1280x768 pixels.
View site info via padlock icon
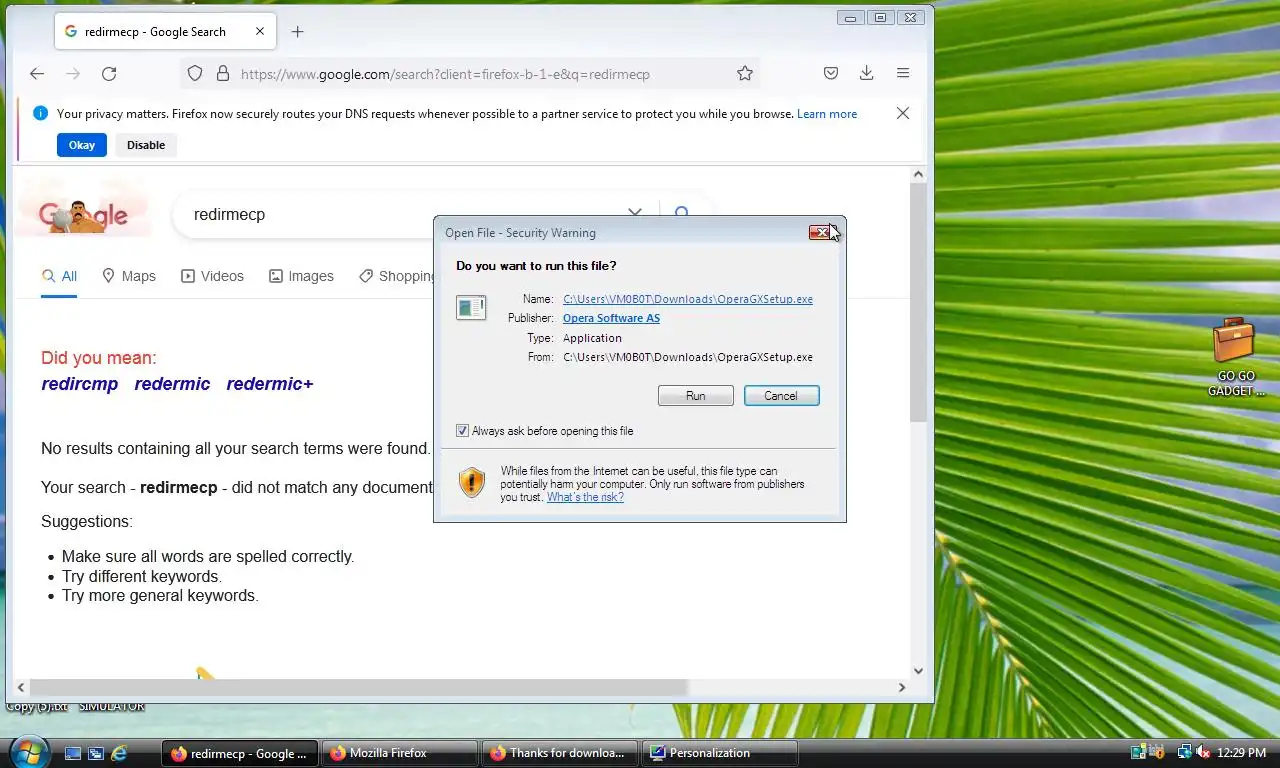coord(222,73)
